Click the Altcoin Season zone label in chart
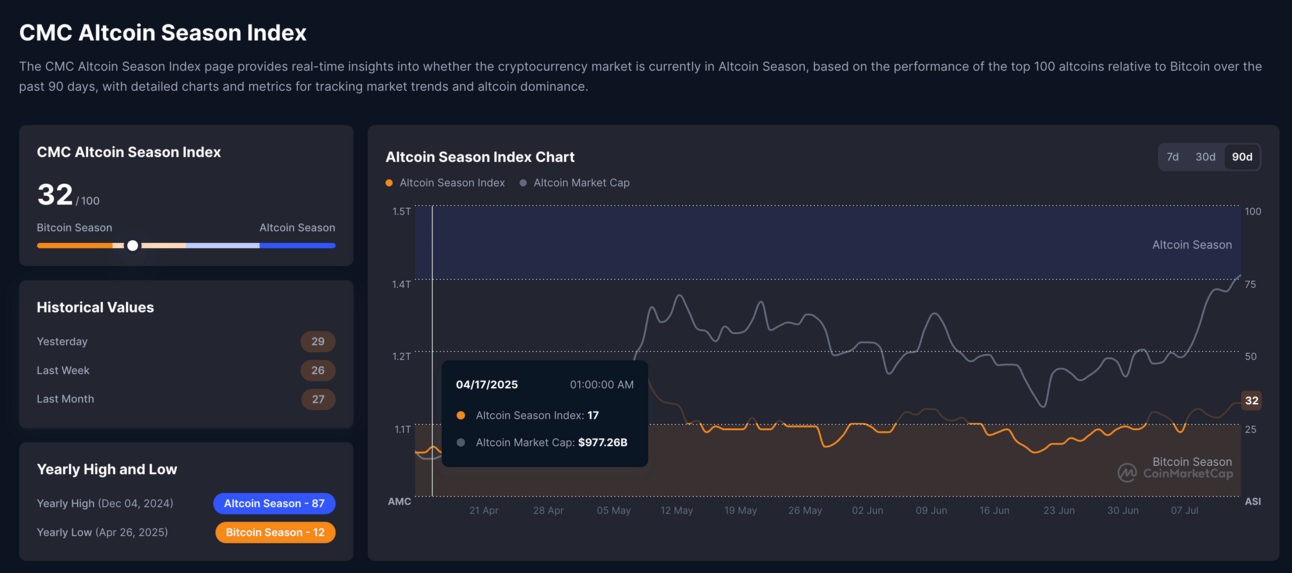1292x573 pixels. point(1192,245)
